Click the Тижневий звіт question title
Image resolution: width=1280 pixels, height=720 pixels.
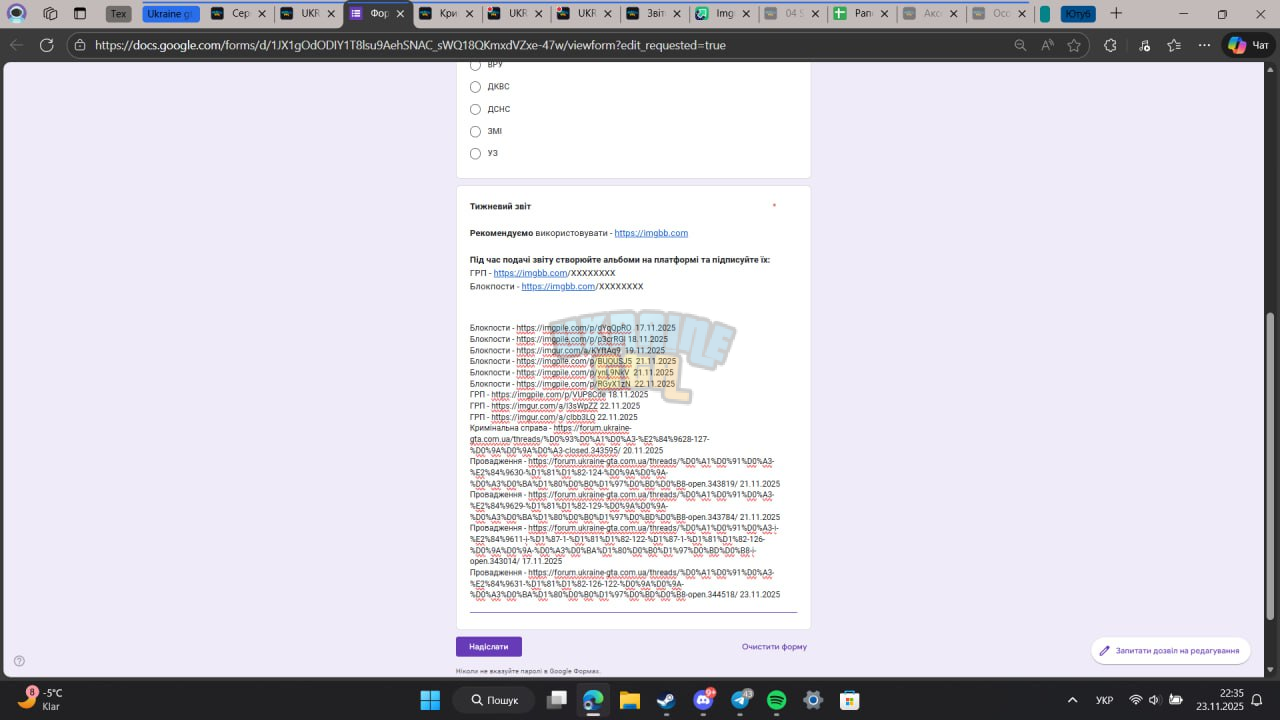click(x=500, y=206)
